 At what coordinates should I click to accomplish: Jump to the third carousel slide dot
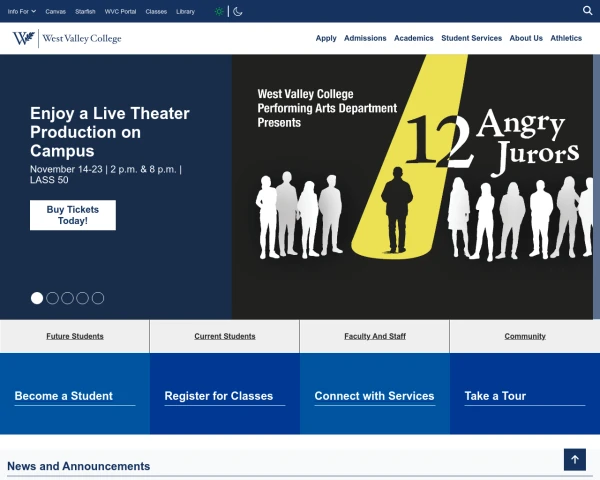[67, 298]
